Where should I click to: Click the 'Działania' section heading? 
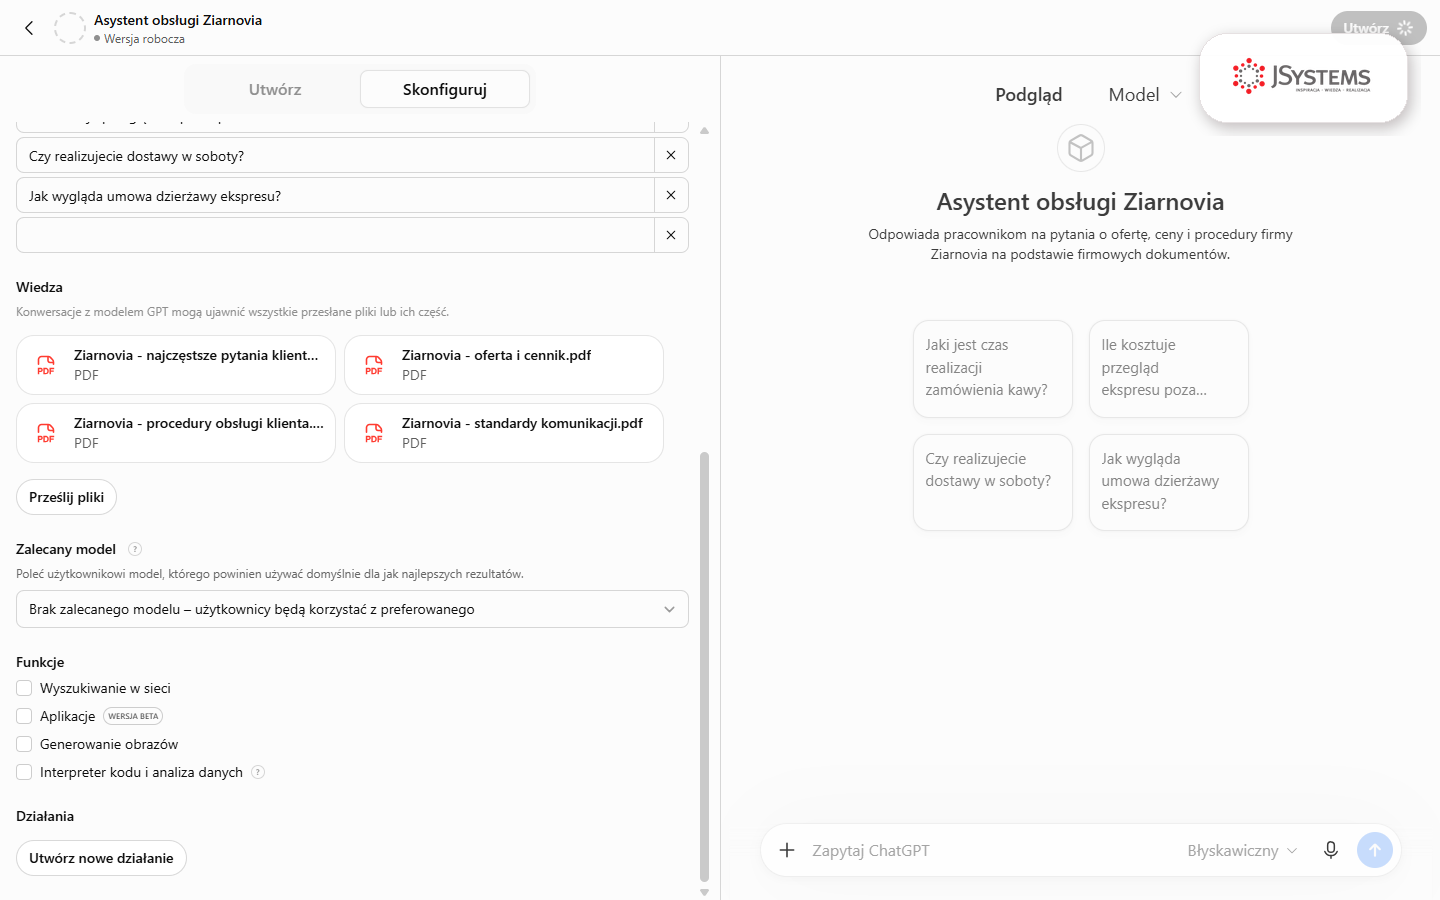pyautogui.click(x=45, y=816)
